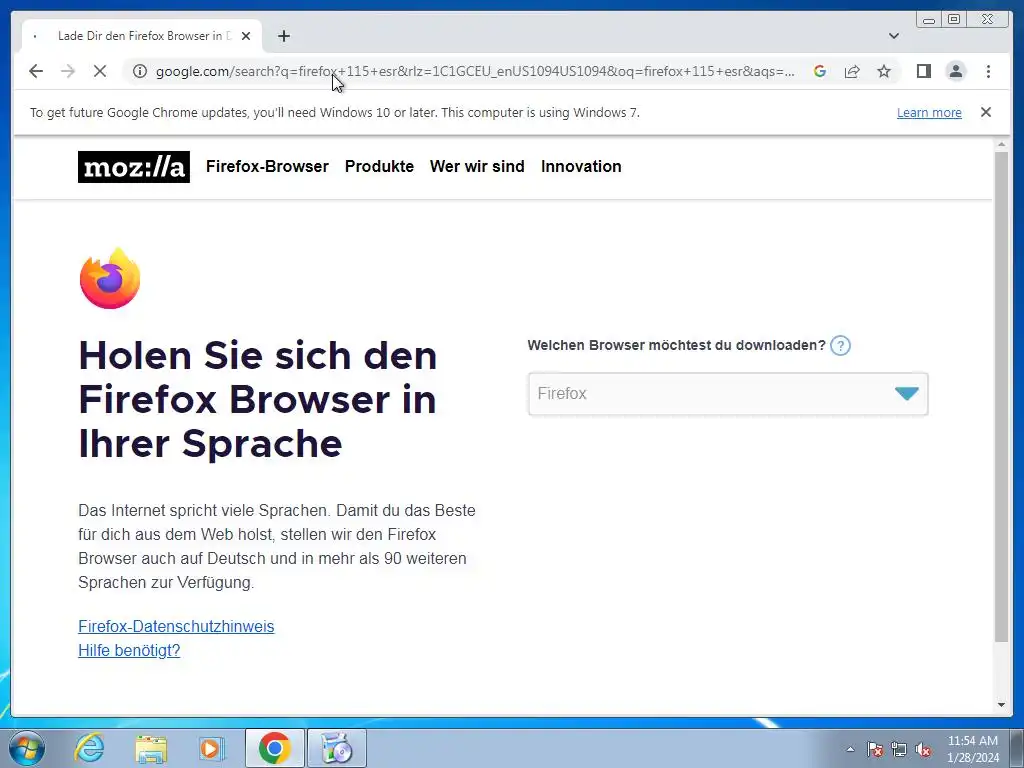
Task: Click the Chrome taskbar button
Action: coord(274,748)
